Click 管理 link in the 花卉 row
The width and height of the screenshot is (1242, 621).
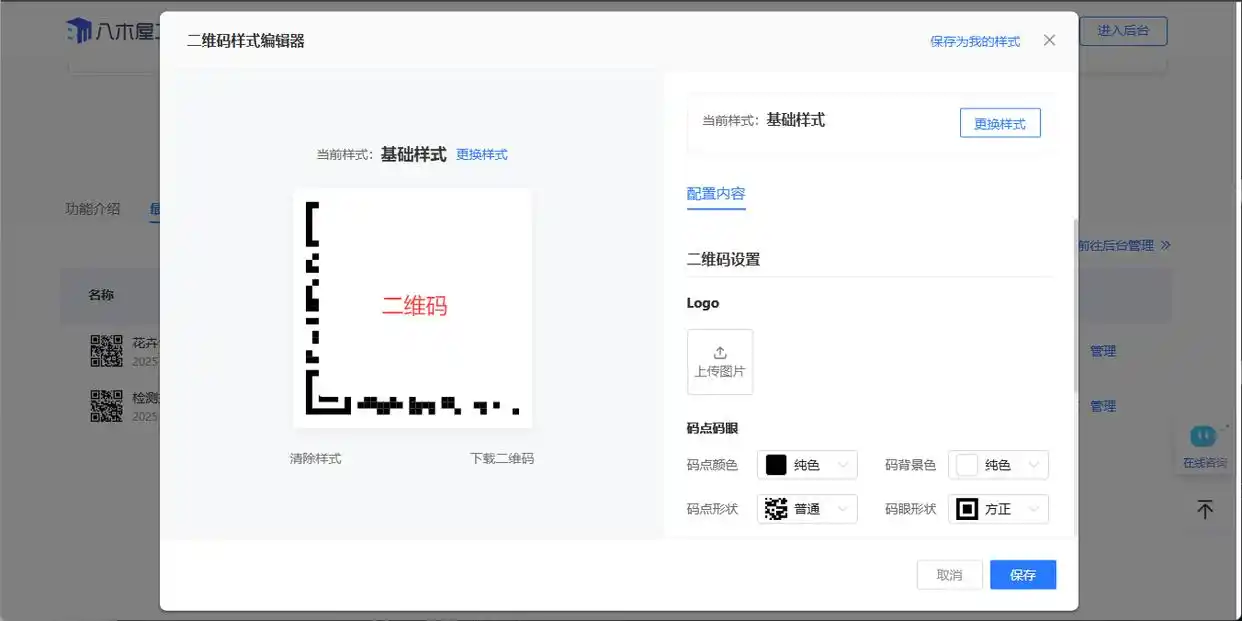point(1103,351)
